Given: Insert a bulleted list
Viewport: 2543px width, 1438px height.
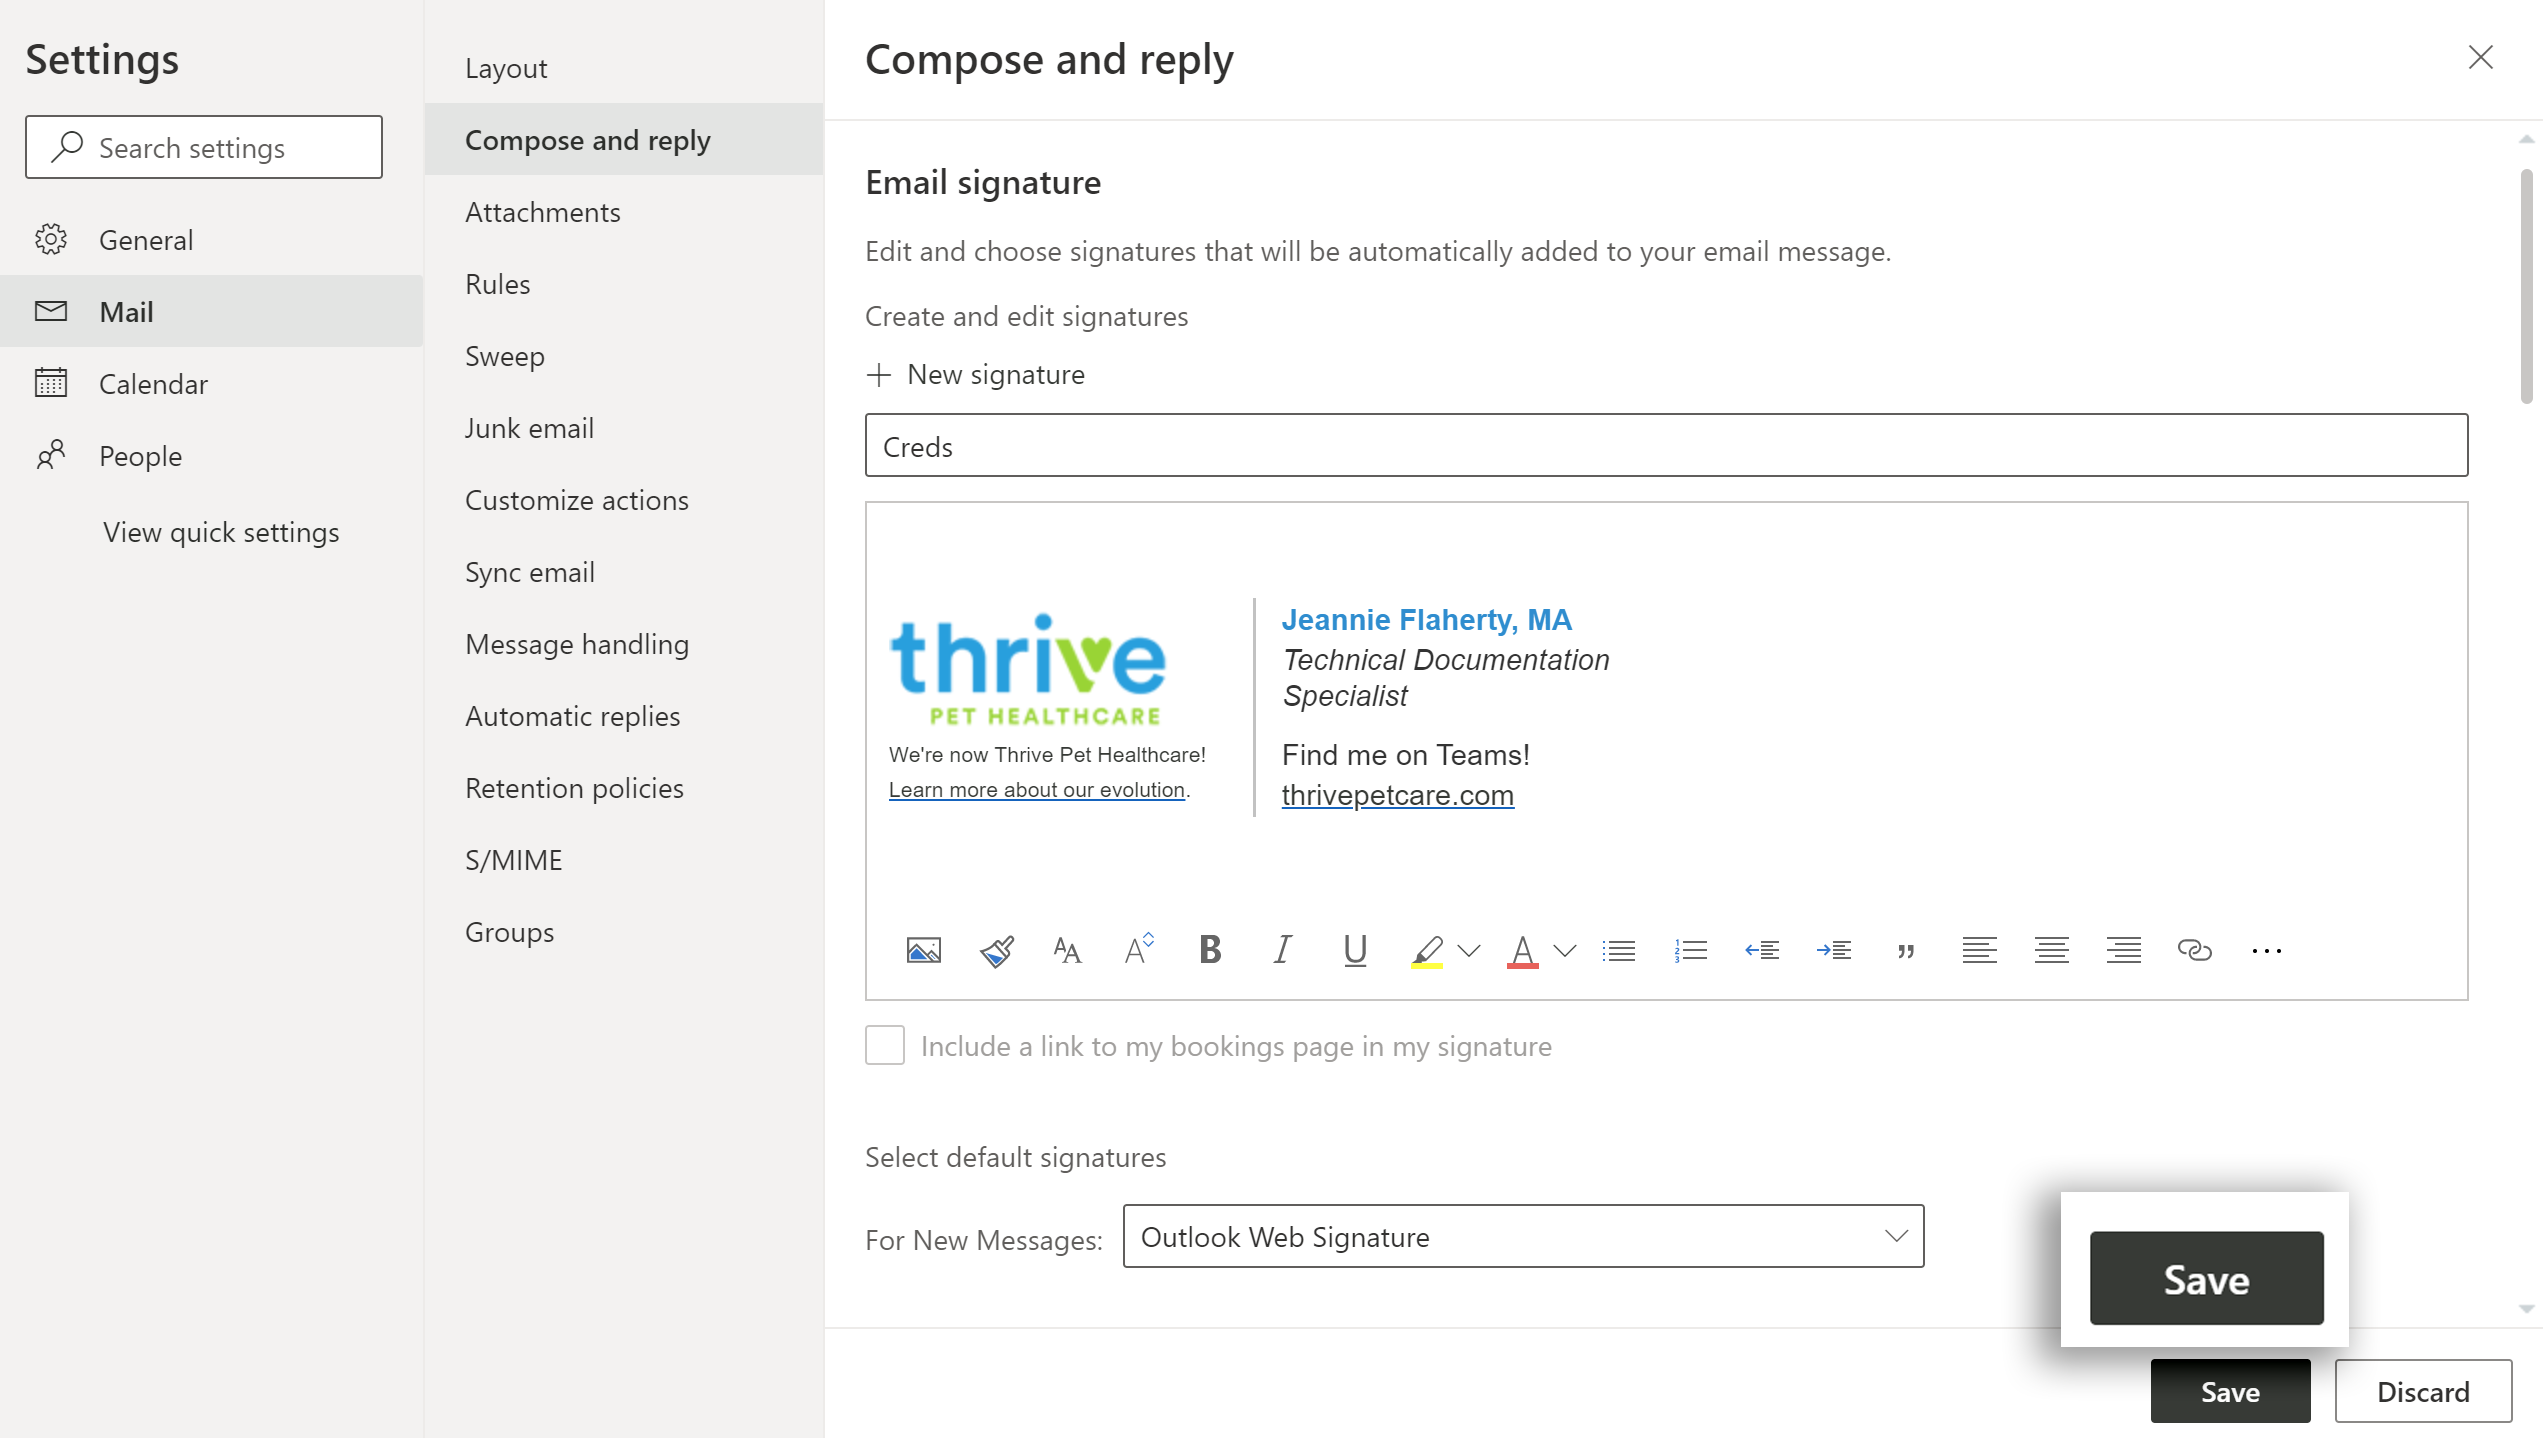Looking at the screenshot, I should pos(1618,950).
